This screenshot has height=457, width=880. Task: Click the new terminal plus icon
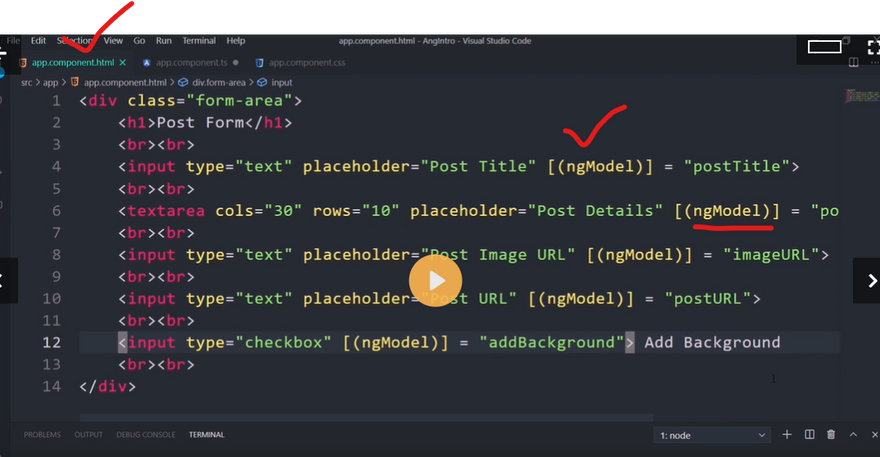coord(787,434)
